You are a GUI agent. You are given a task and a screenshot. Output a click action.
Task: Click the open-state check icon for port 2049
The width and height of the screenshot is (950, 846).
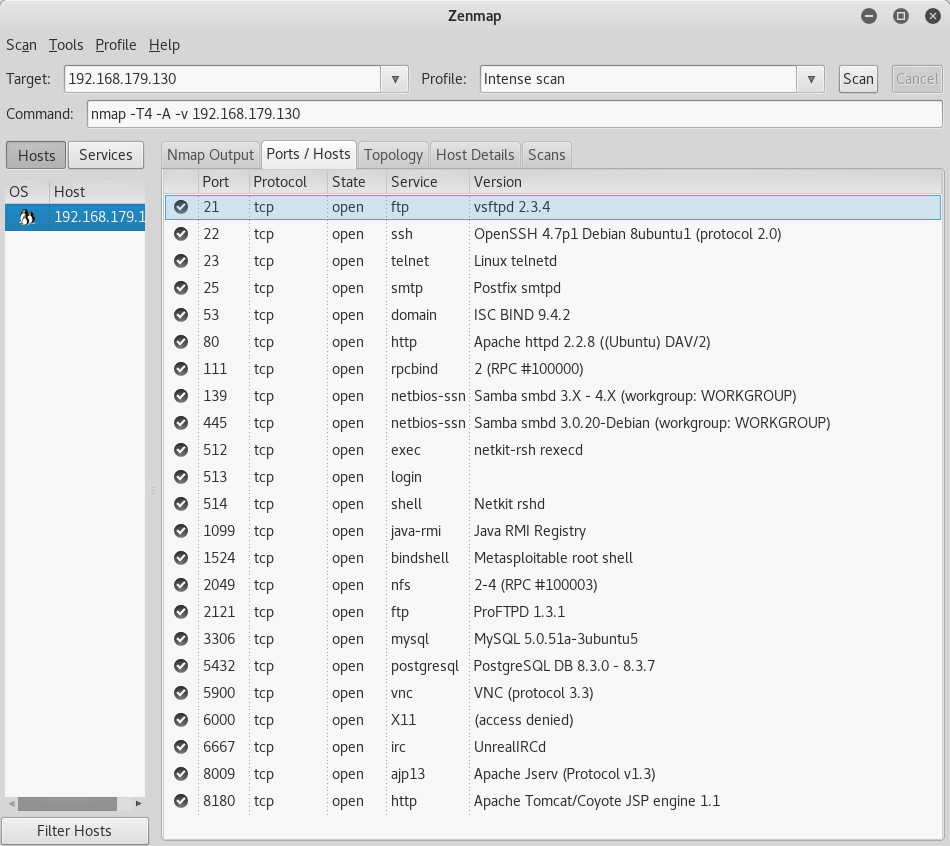[x=181, y=585]
